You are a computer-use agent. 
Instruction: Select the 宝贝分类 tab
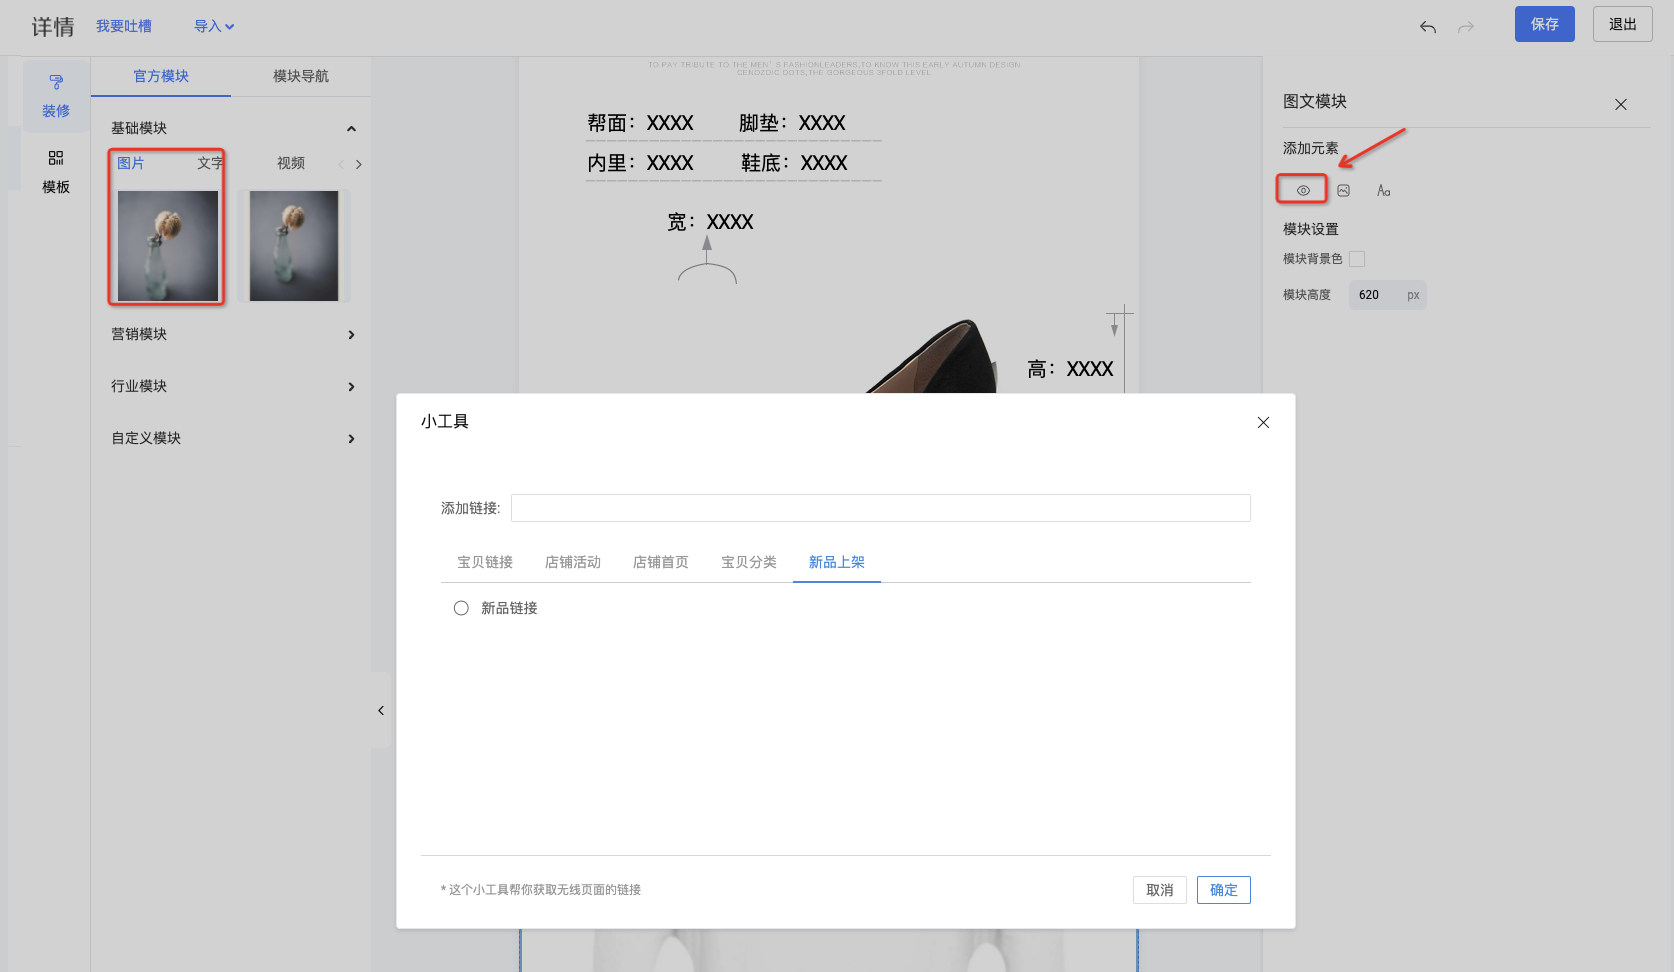tap(749, 562)
